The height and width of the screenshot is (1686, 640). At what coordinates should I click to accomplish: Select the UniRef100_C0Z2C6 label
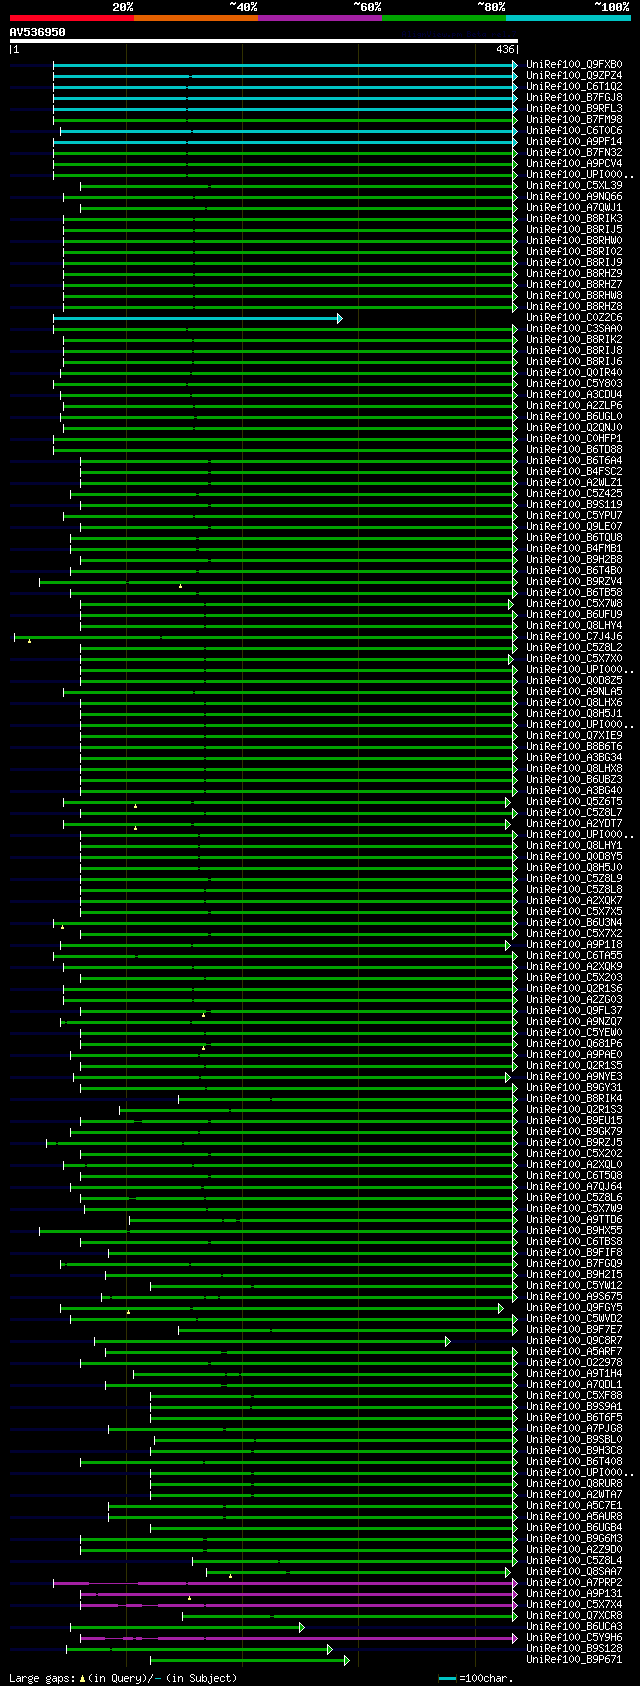574,318
